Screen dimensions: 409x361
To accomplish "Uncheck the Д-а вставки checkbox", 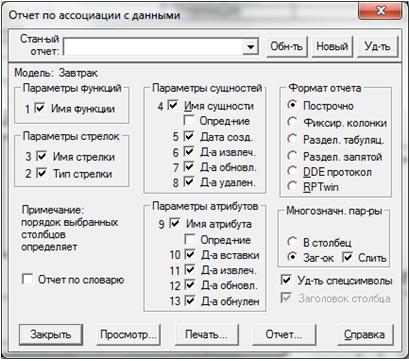I will [x=190, y=255].
